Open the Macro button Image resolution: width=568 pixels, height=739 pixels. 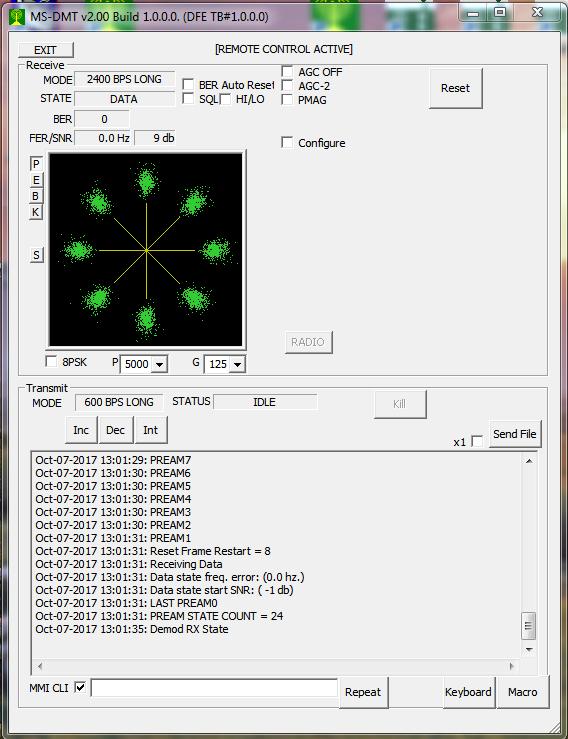pyautogui.click(x=523, y=692)
